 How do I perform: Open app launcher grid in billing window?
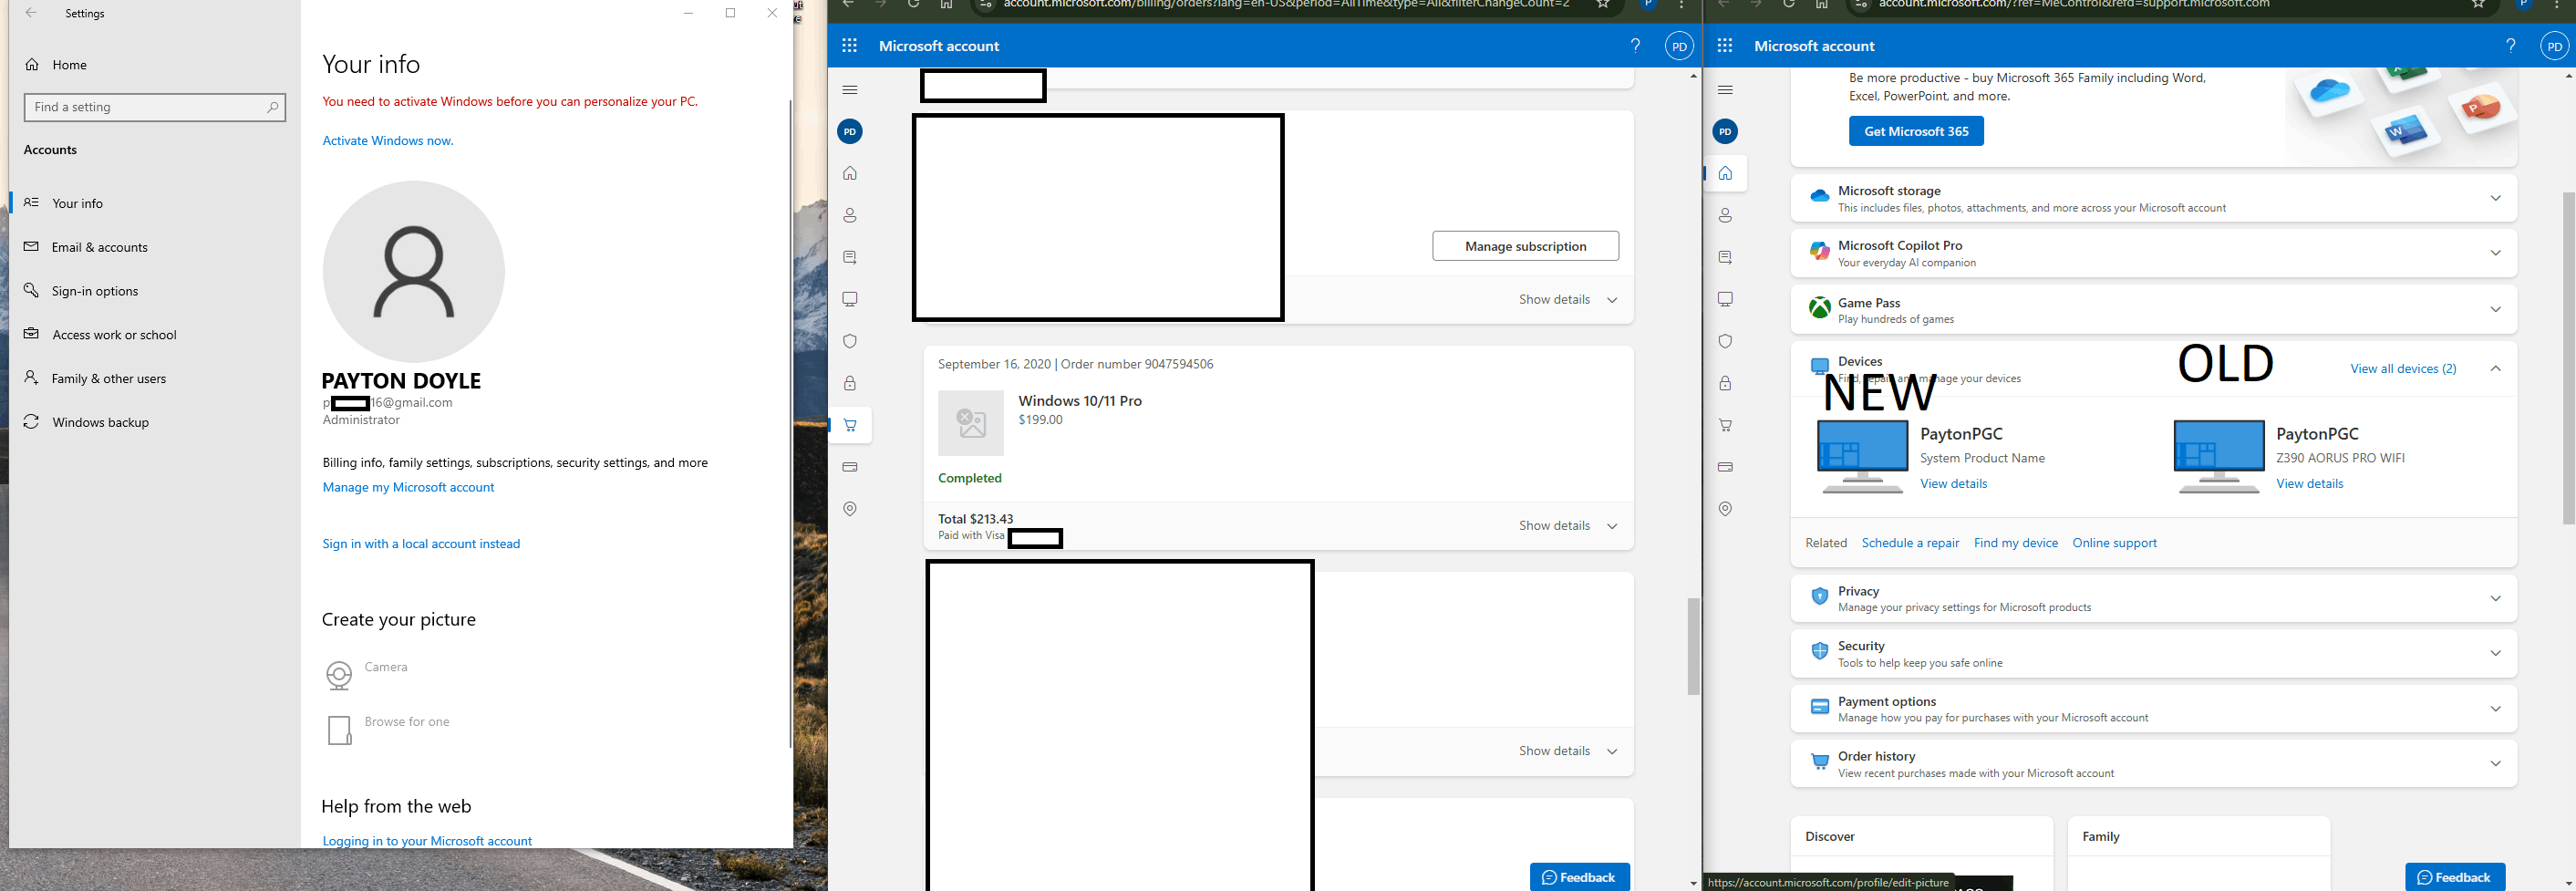[850, 46]
